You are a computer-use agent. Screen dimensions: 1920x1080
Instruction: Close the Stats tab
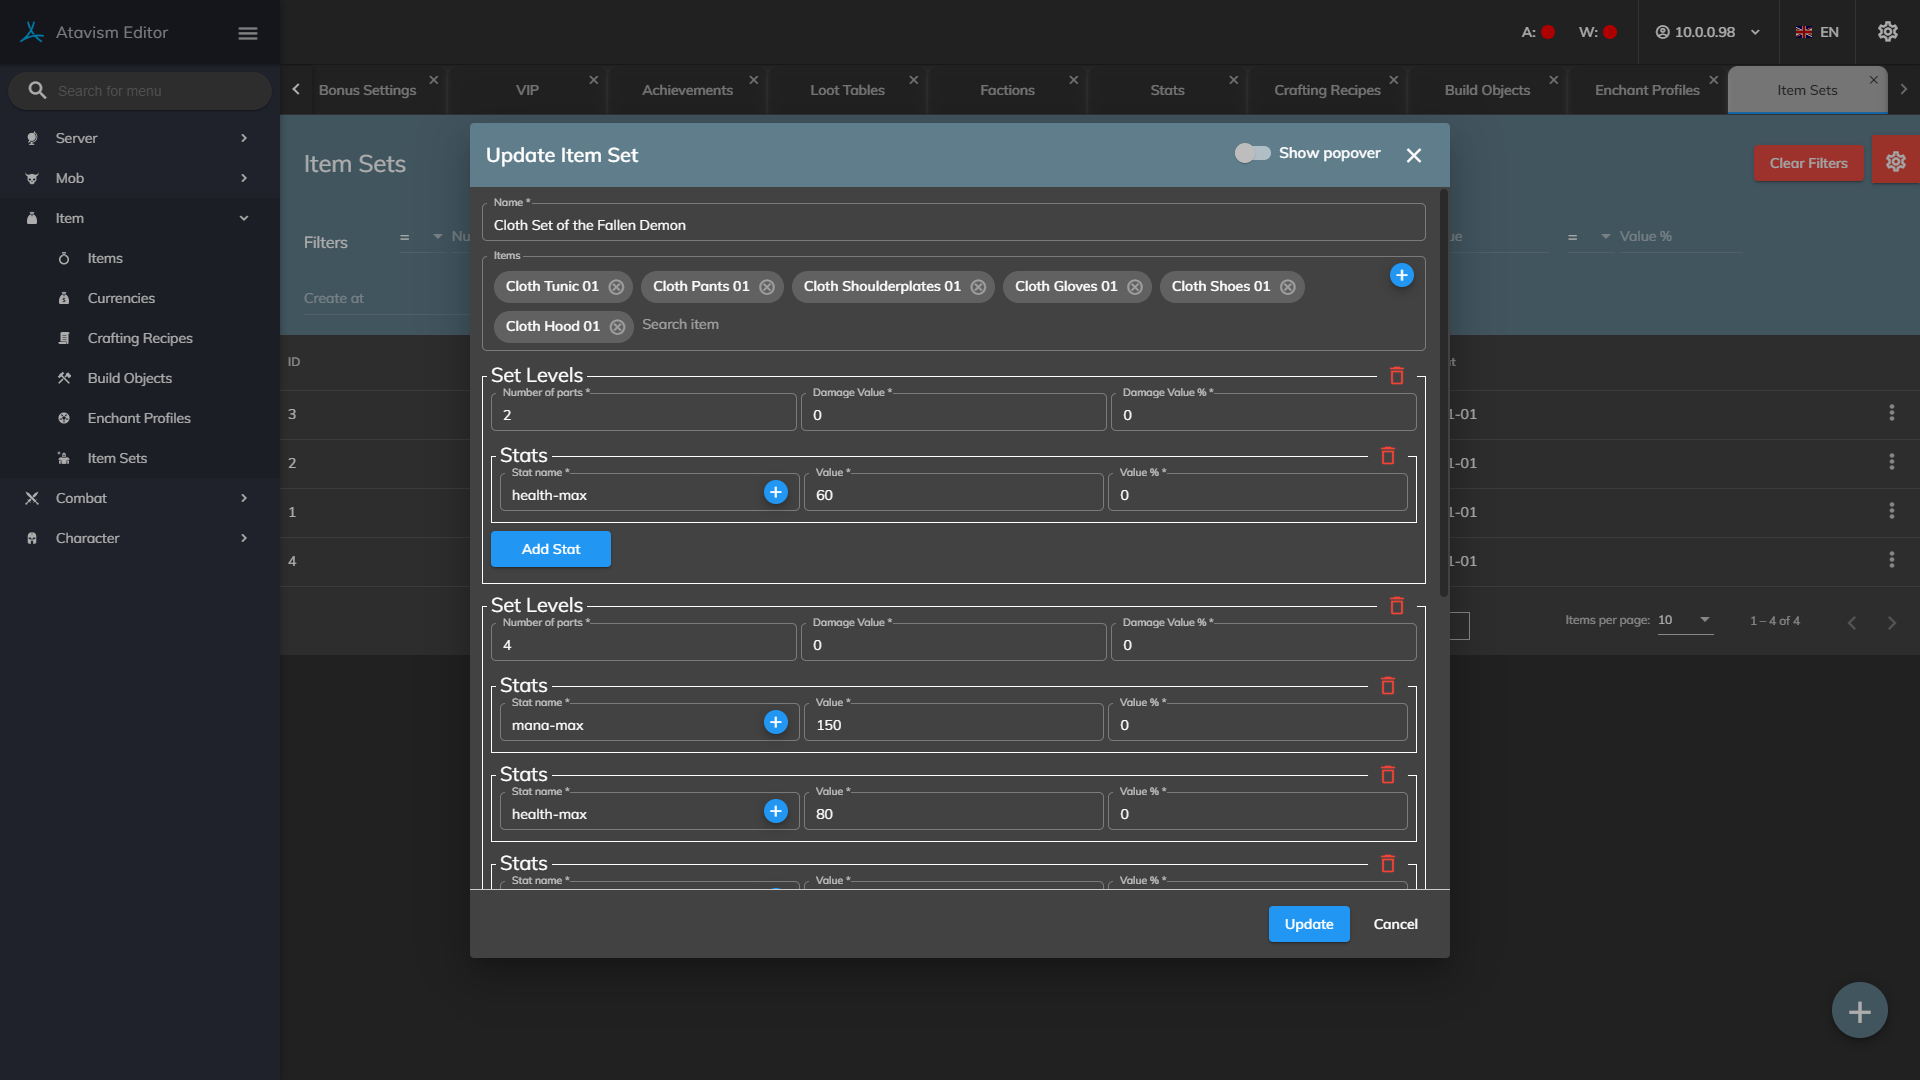pos(1233,80)
